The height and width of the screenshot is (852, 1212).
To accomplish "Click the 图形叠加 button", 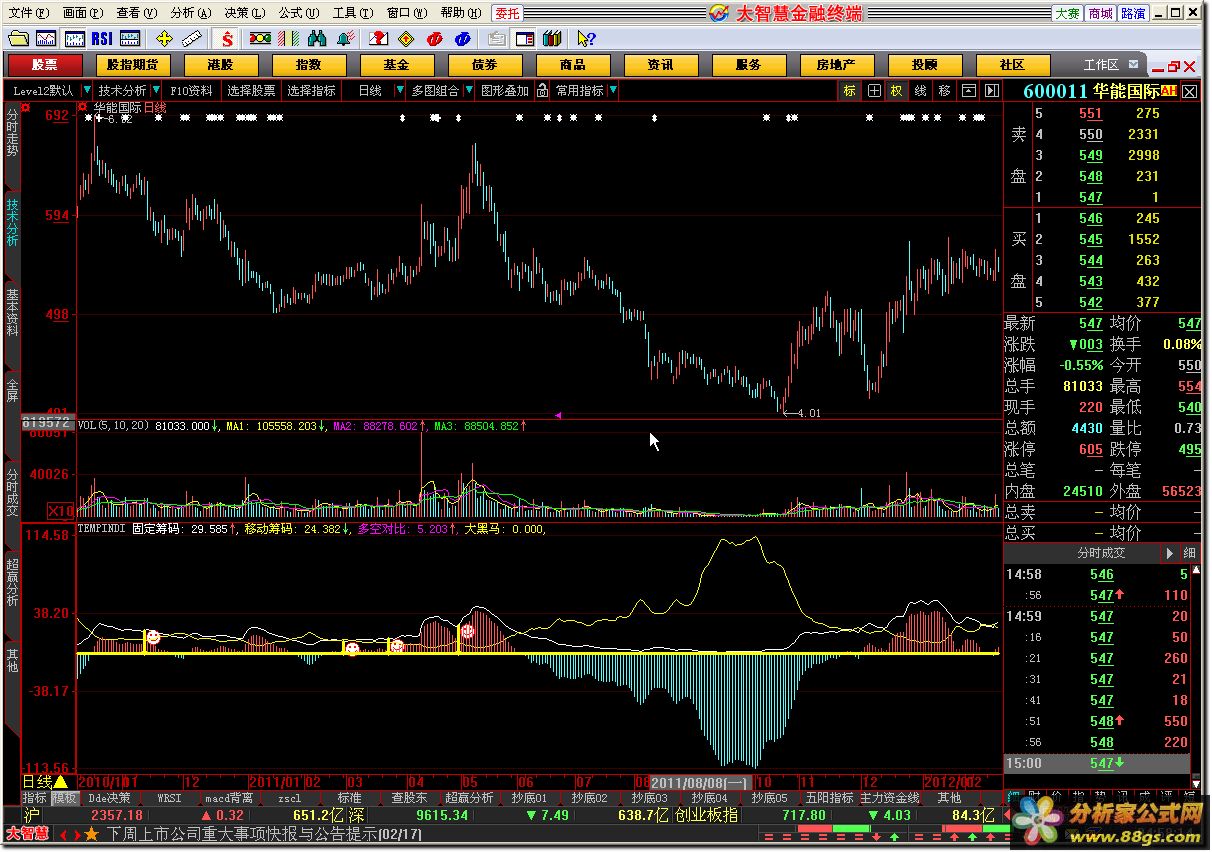I will point(505,90).
